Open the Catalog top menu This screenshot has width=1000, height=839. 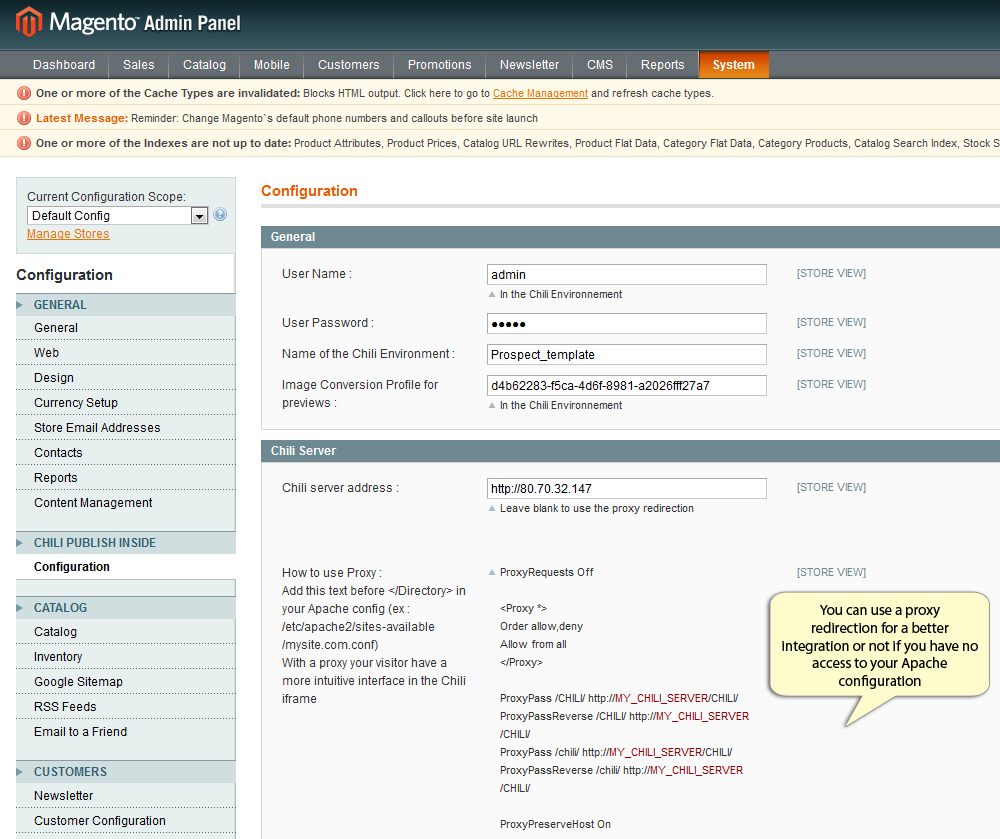click(x=204, y=64)
